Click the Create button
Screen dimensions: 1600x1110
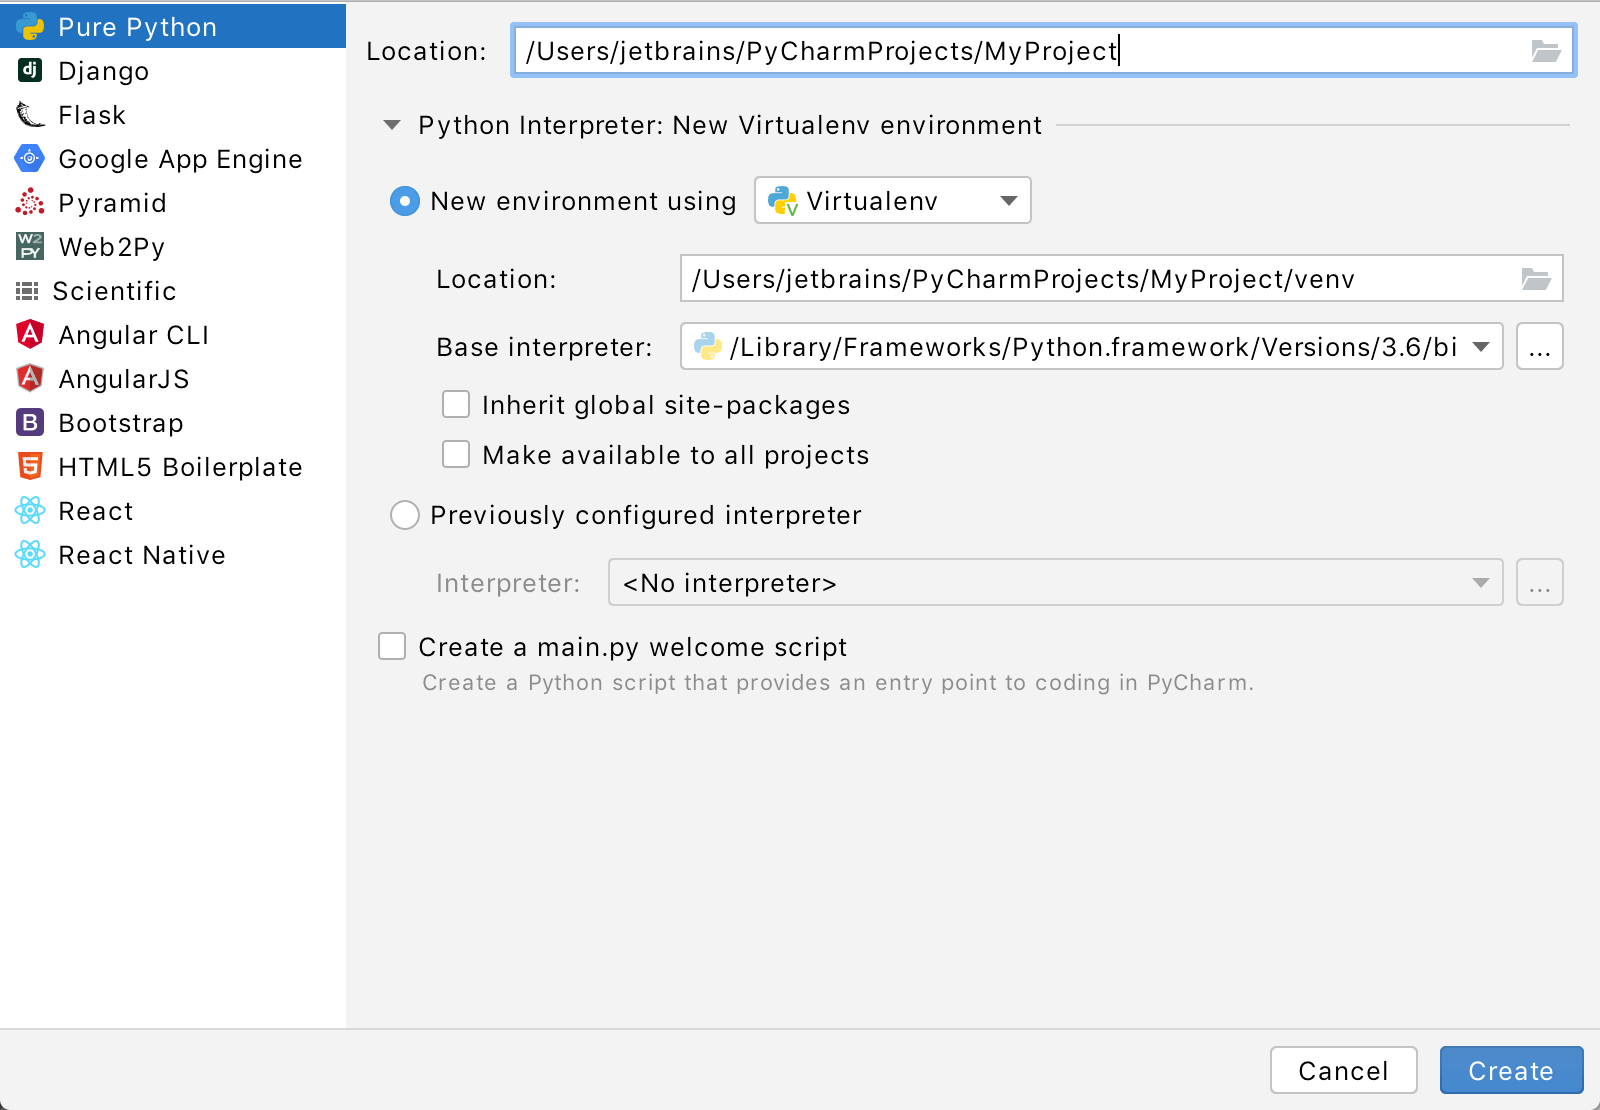[x=1510, y=1070]
